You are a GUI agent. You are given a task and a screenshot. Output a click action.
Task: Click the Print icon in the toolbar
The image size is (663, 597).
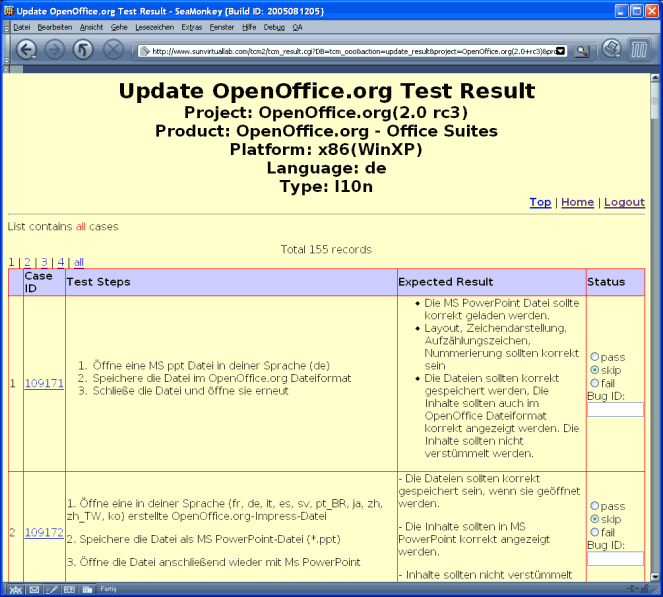pos(611,49)
